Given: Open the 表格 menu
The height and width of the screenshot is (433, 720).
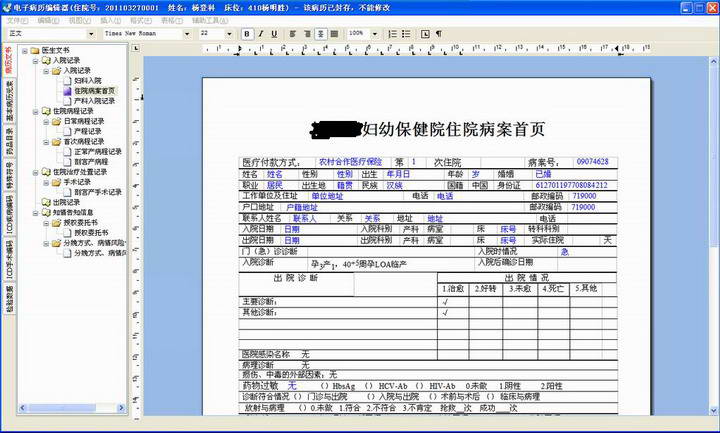Looking at the screenshot, I should (172, 21).
